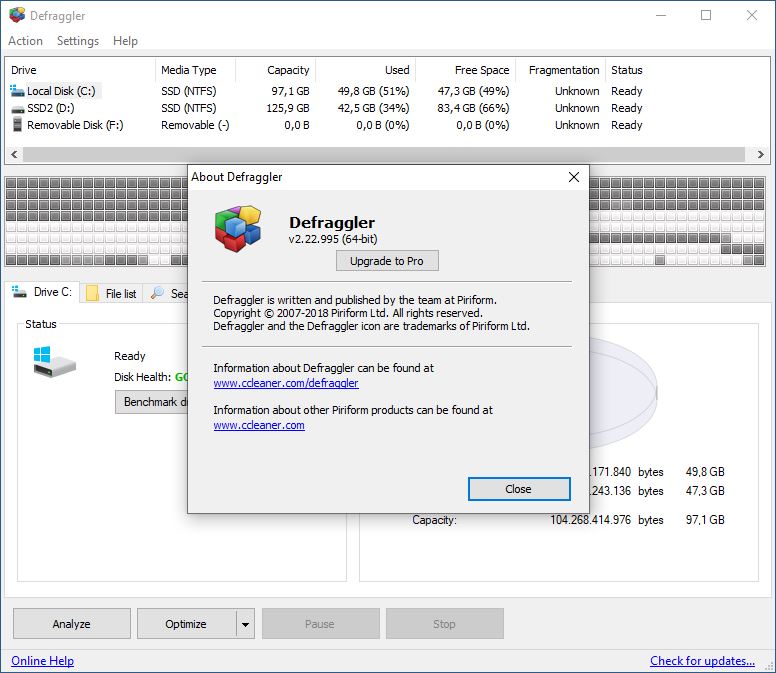Sort by the Status column header
The width and height of the screenshot is (776, 673).
click(627, 70)
